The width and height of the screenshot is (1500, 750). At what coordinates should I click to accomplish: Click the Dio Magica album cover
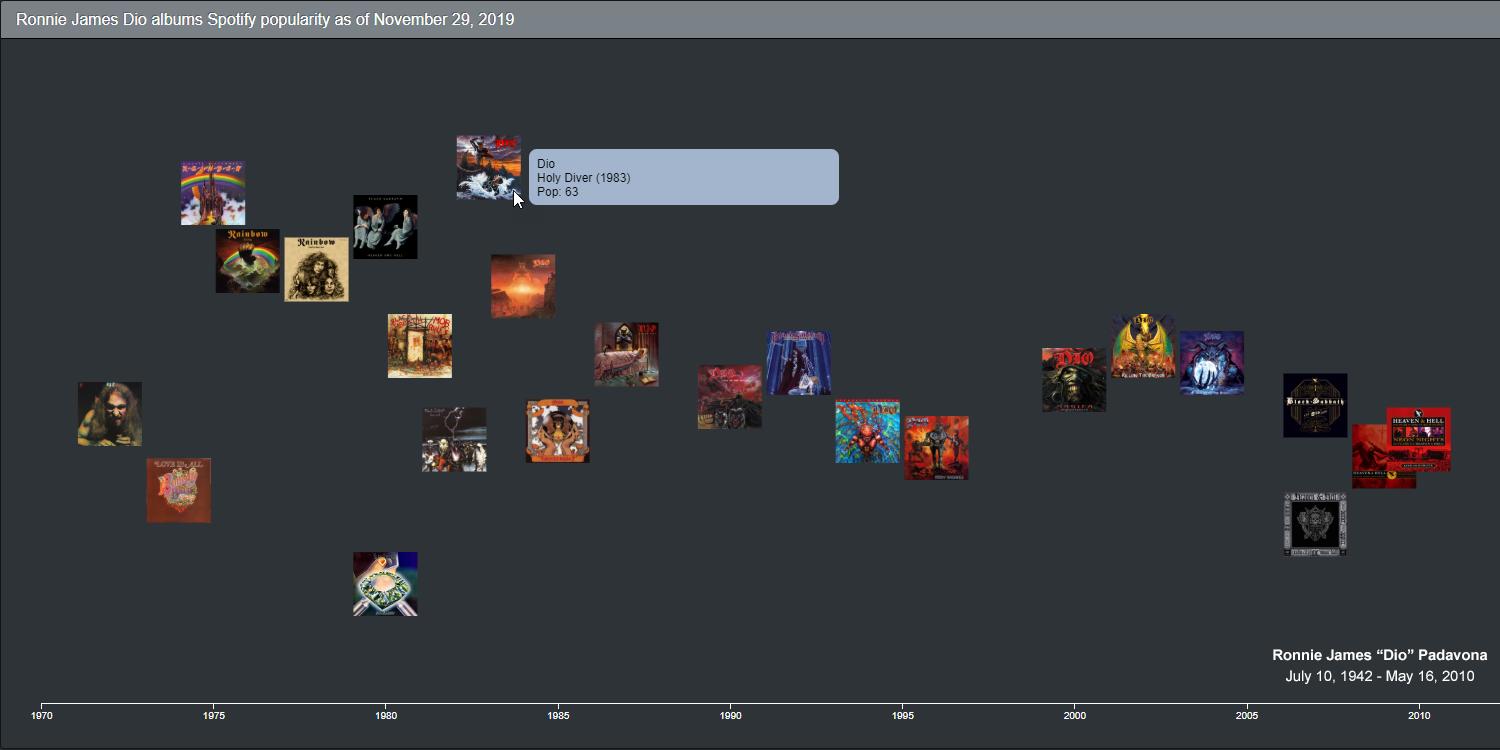click(1074, 380)
